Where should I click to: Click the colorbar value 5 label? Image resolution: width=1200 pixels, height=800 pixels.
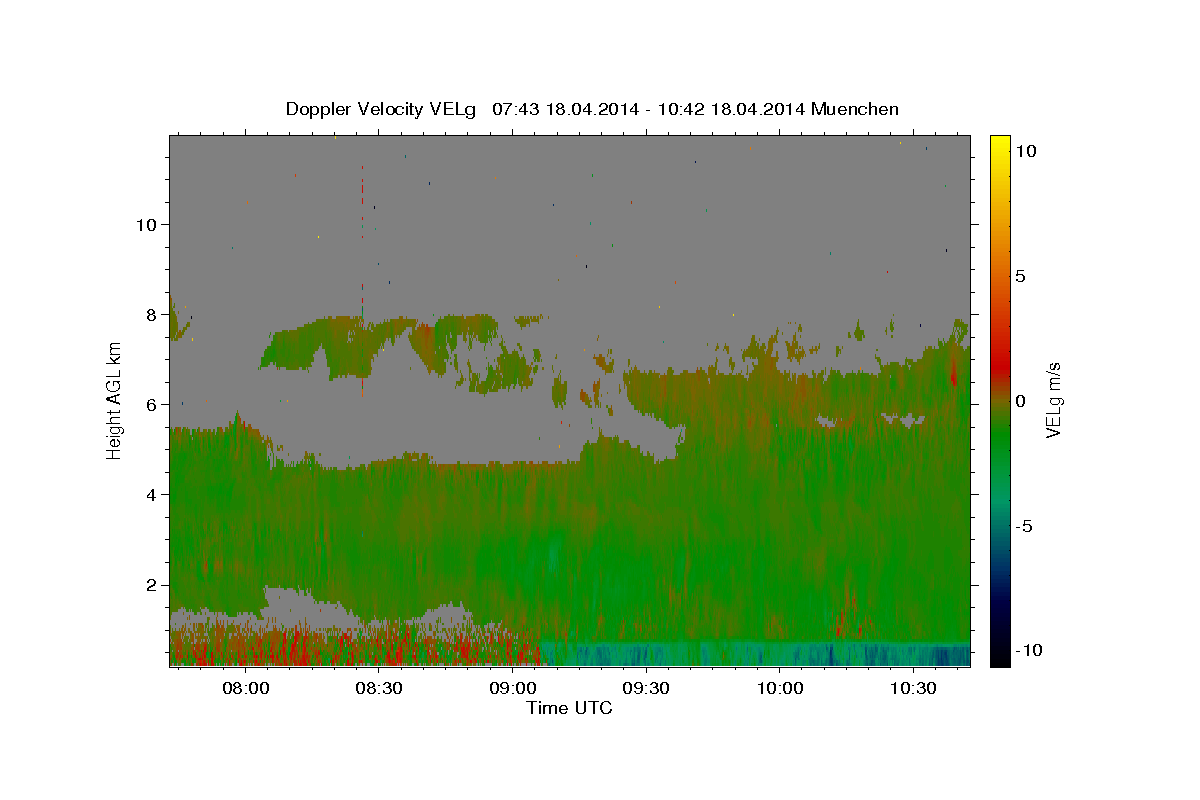click(1020, 275)
